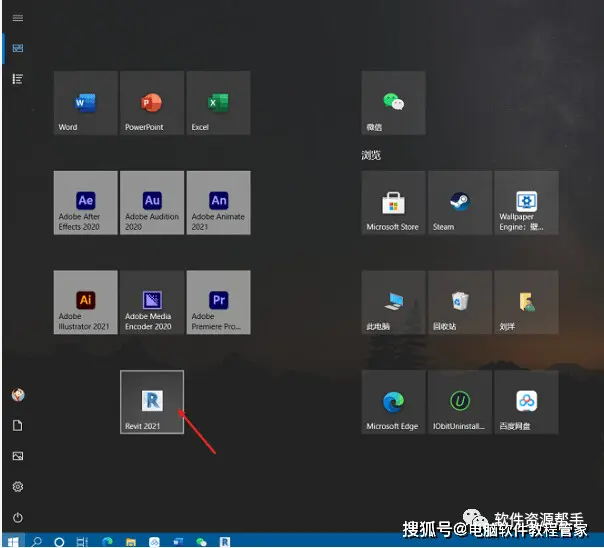This screenshot has height=548, width=604.
Task: Open the Excel tile
Action: click(218, 103)
